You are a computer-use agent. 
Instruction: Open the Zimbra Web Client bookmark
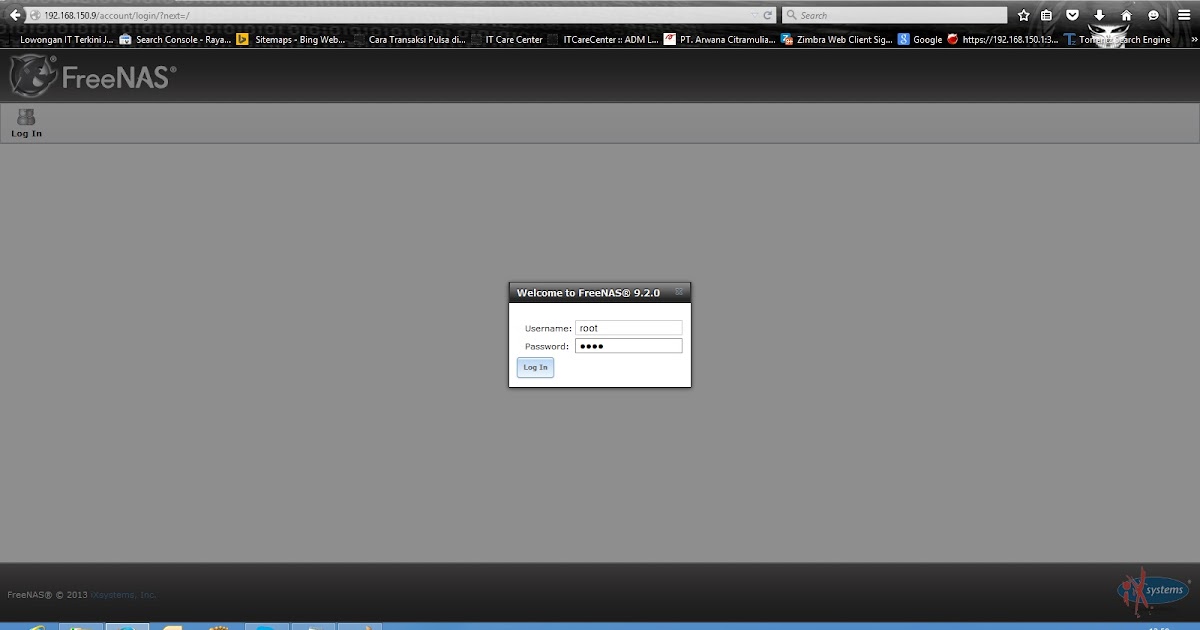click(x=837, y=40)
